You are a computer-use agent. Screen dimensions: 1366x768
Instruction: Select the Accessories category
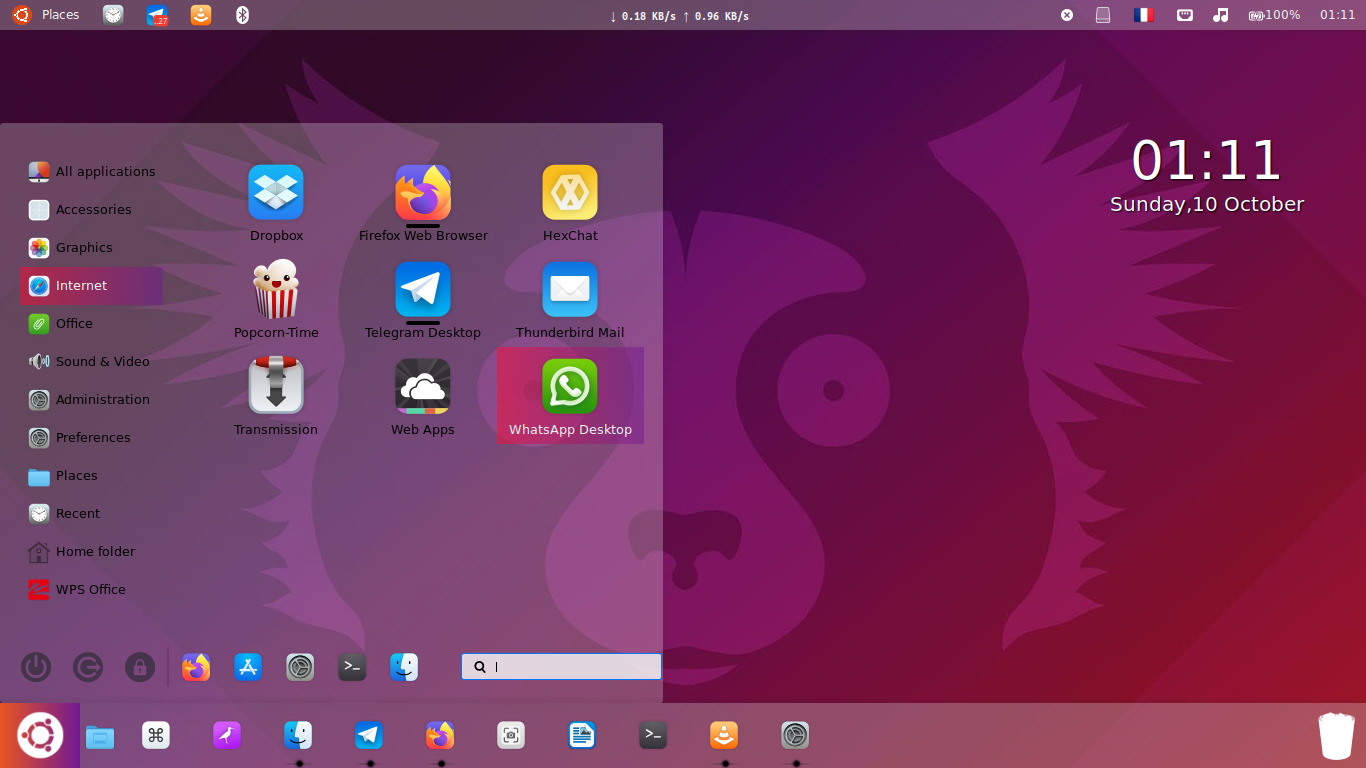pyautogui.click(x=91, y=210)
